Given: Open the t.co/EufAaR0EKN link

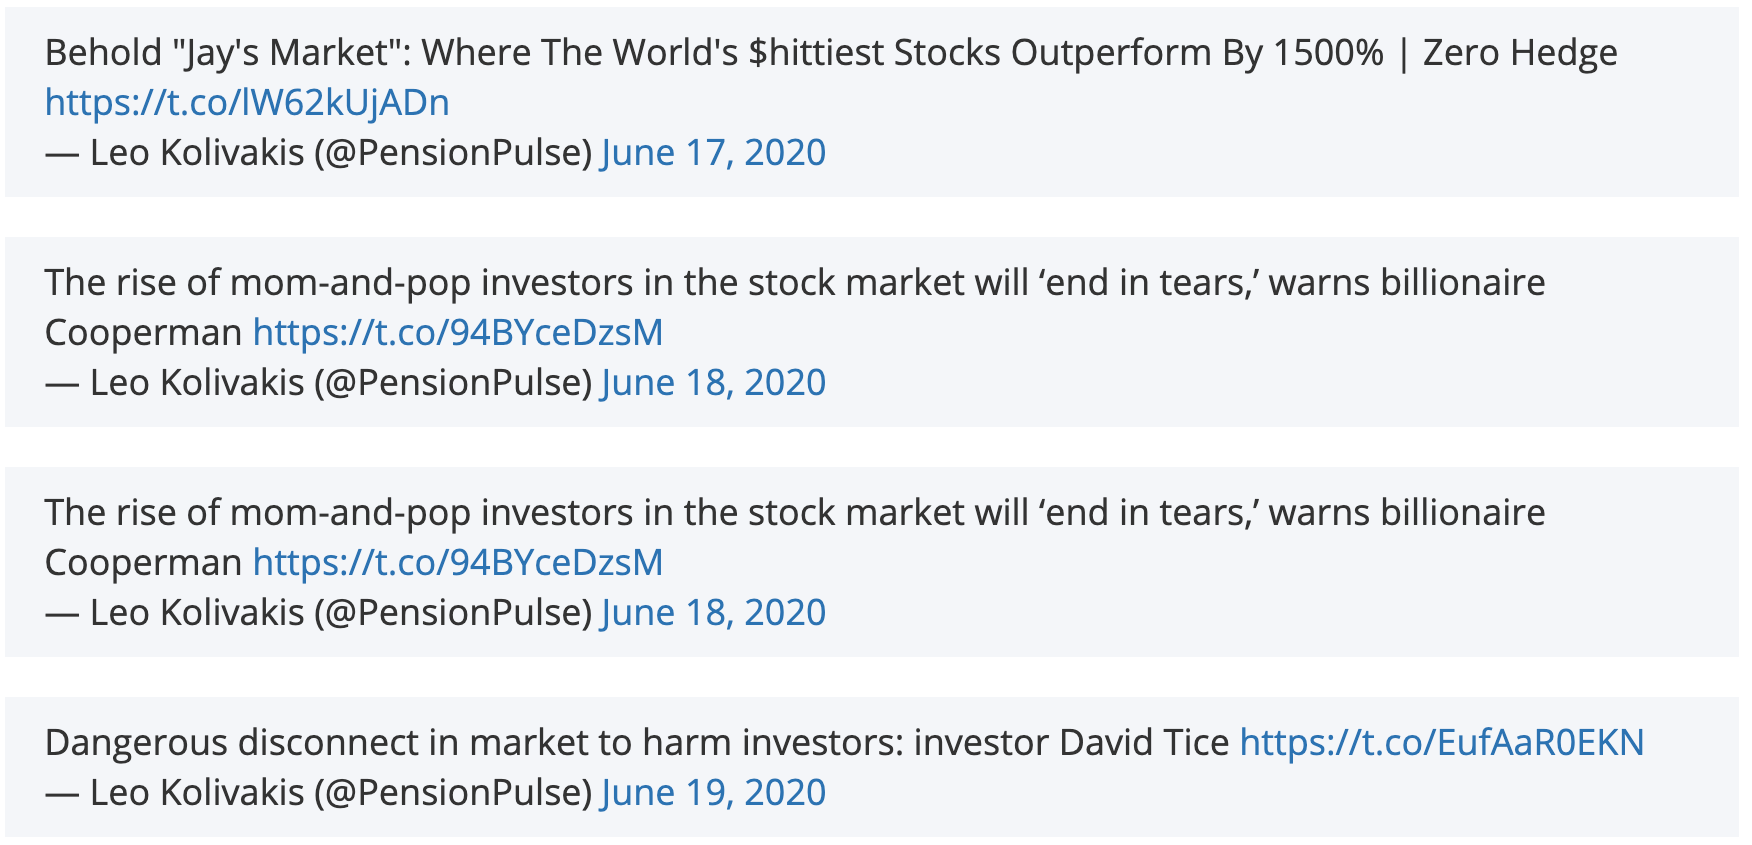Looking at the screenshot, I should [x=1442, y=742].
